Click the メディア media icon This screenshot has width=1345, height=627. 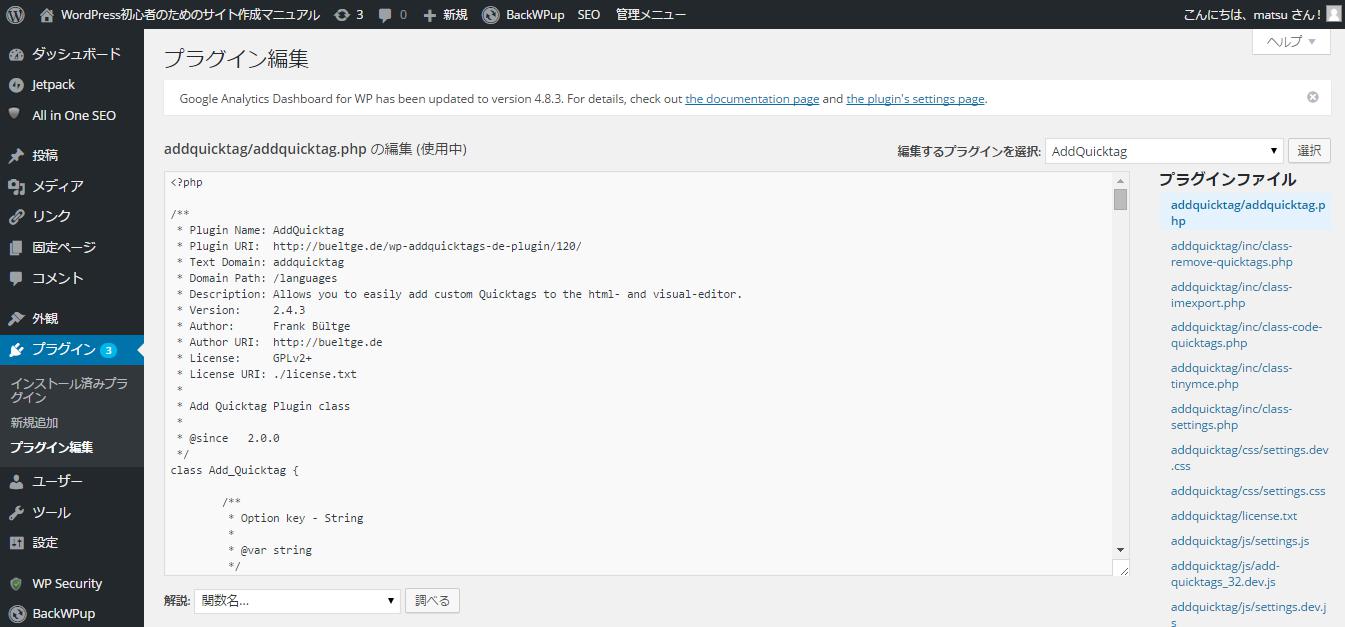16,186
